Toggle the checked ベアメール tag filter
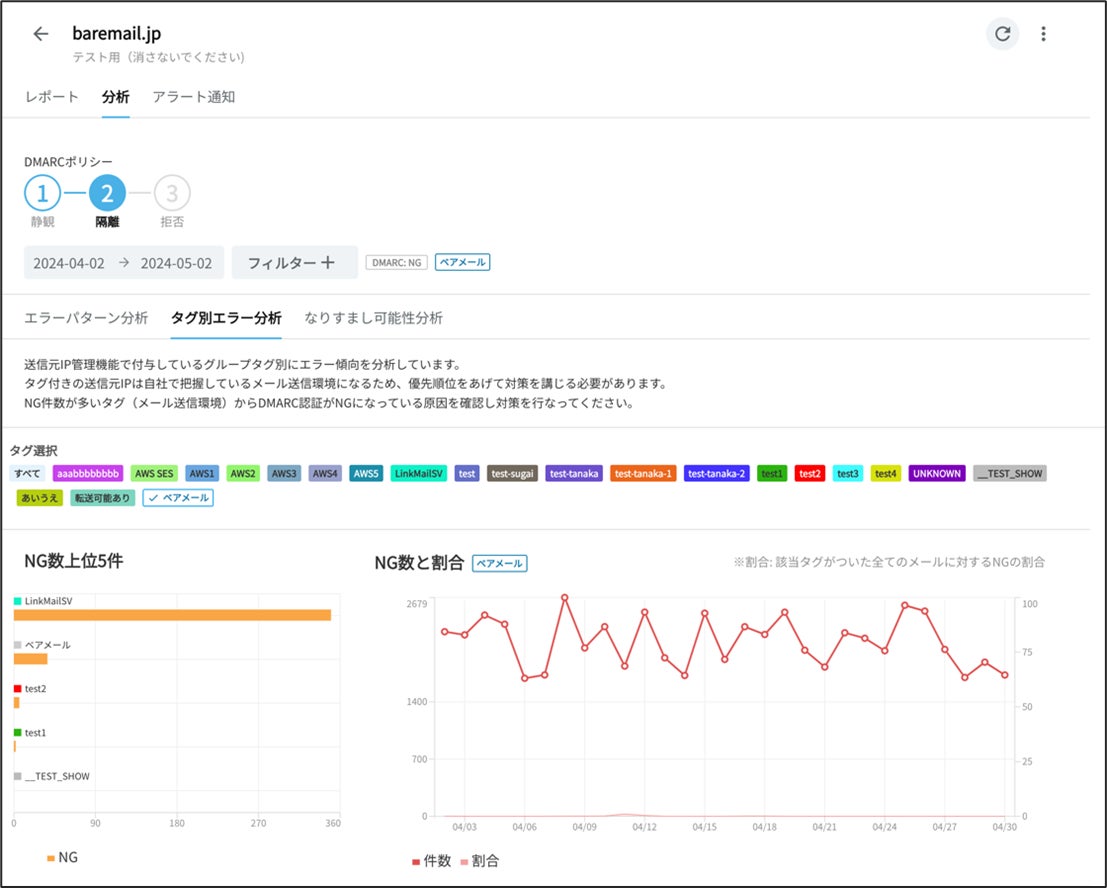 click(x=178, y=497)
